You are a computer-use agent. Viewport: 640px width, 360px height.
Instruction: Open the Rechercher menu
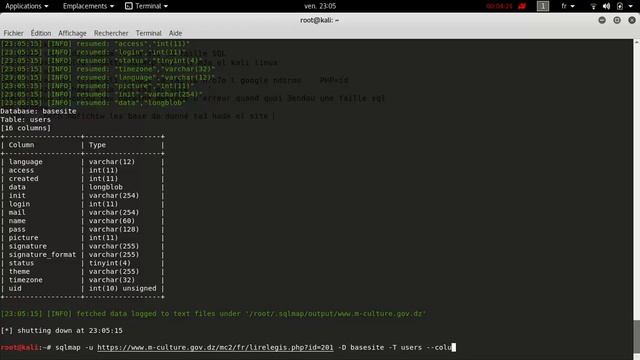111,33
